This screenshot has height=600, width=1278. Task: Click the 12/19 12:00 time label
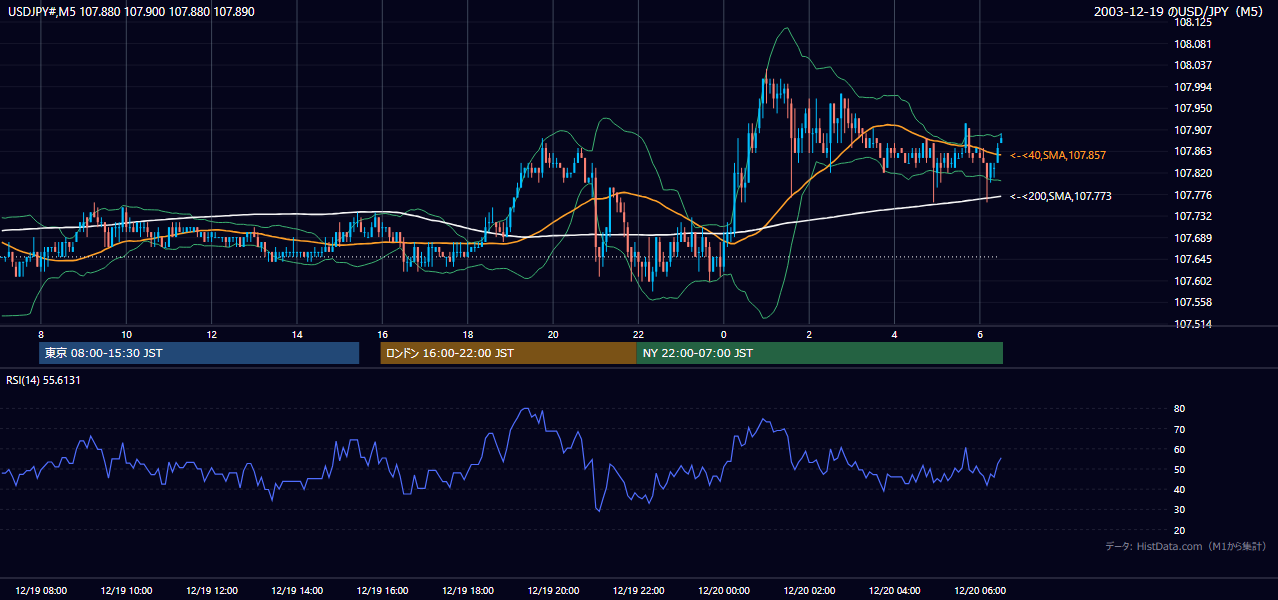pyautogui.click(x=212, y=591)
